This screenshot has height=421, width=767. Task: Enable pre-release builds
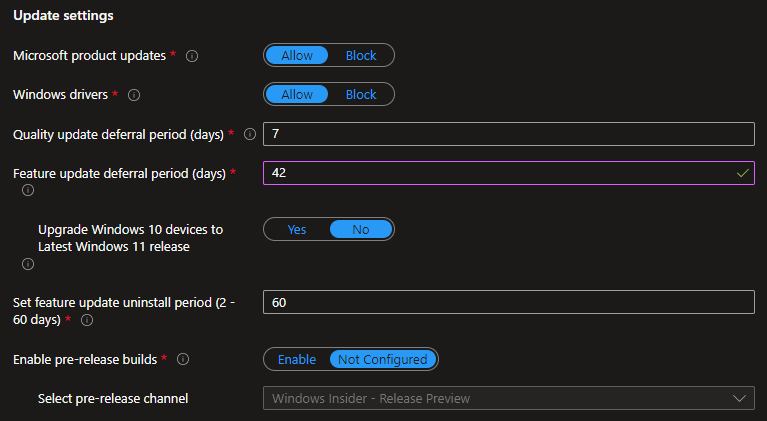[x=297, y=359]
